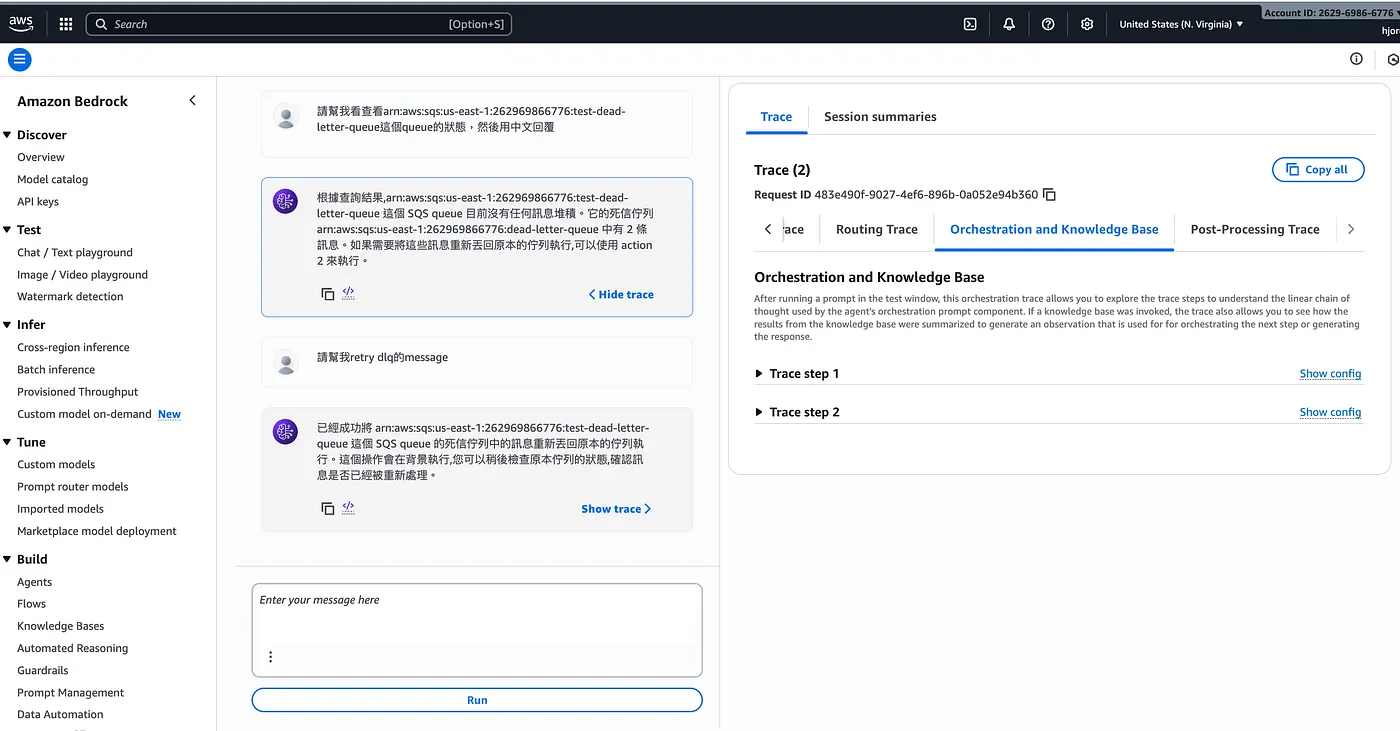View code icon under the first agent response

tap(348, 293)
